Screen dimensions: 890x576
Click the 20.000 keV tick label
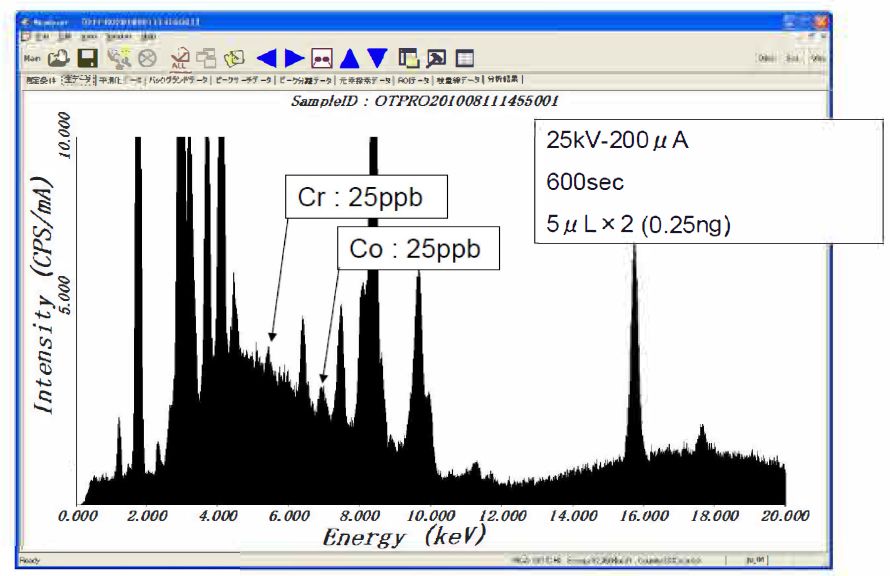[x=786, y=516]
